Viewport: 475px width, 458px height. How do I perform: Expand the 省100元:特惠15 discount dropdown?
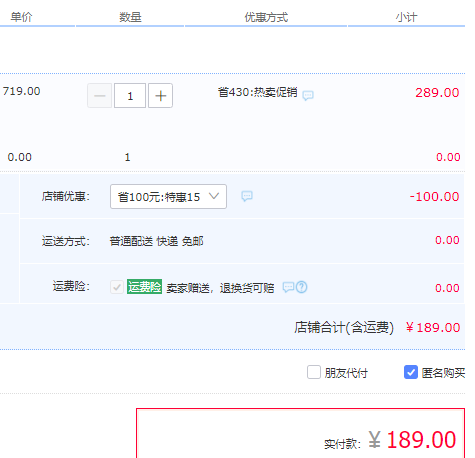[x=168, y=197]
